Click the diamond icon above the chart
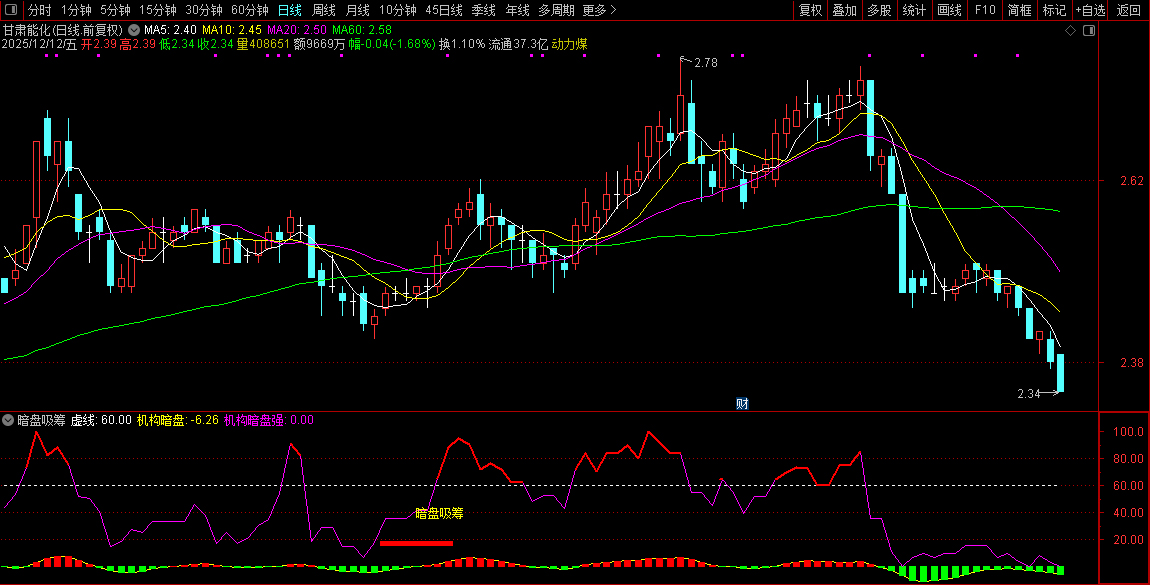The image size is (1150, 585). click(x=1069, y=31)
